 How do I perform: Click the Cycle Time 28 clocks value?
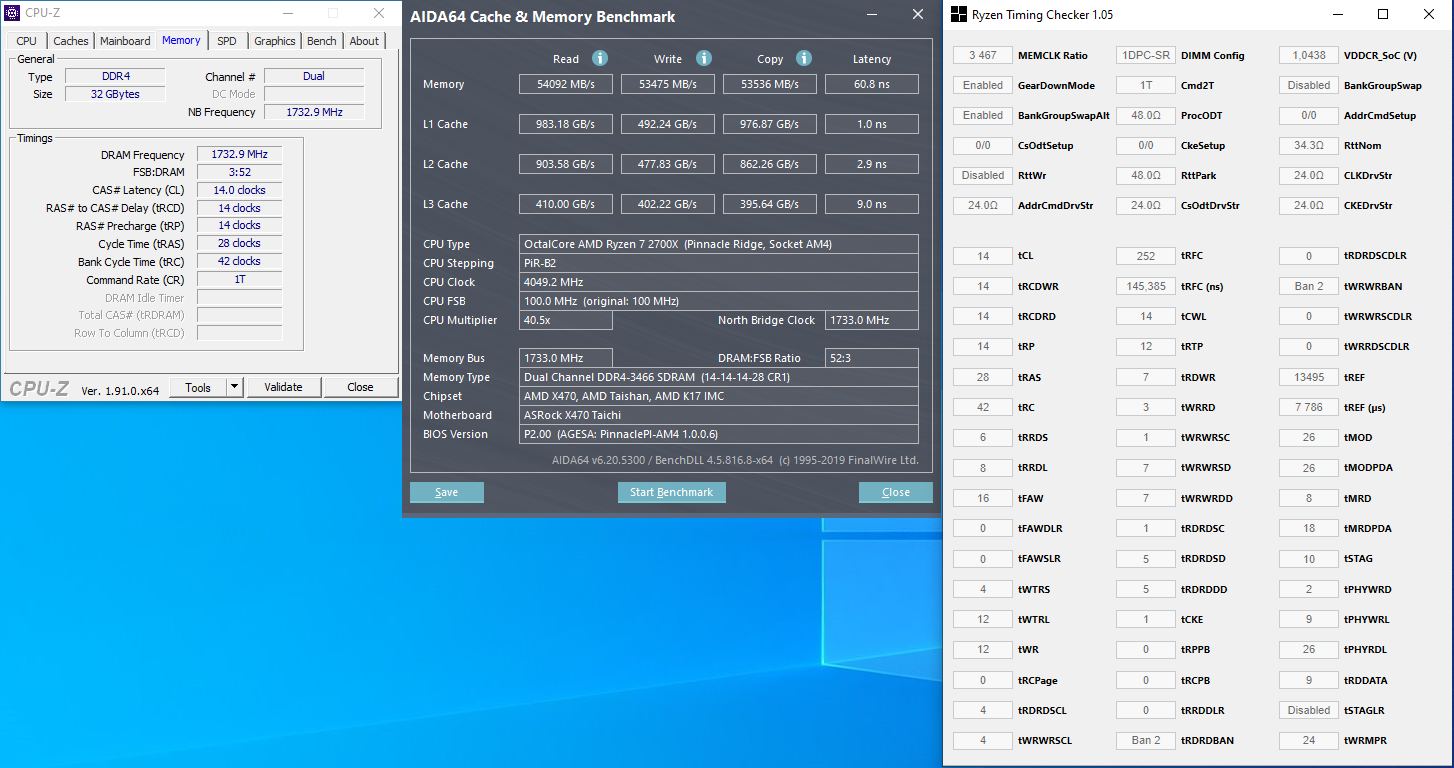239,243
